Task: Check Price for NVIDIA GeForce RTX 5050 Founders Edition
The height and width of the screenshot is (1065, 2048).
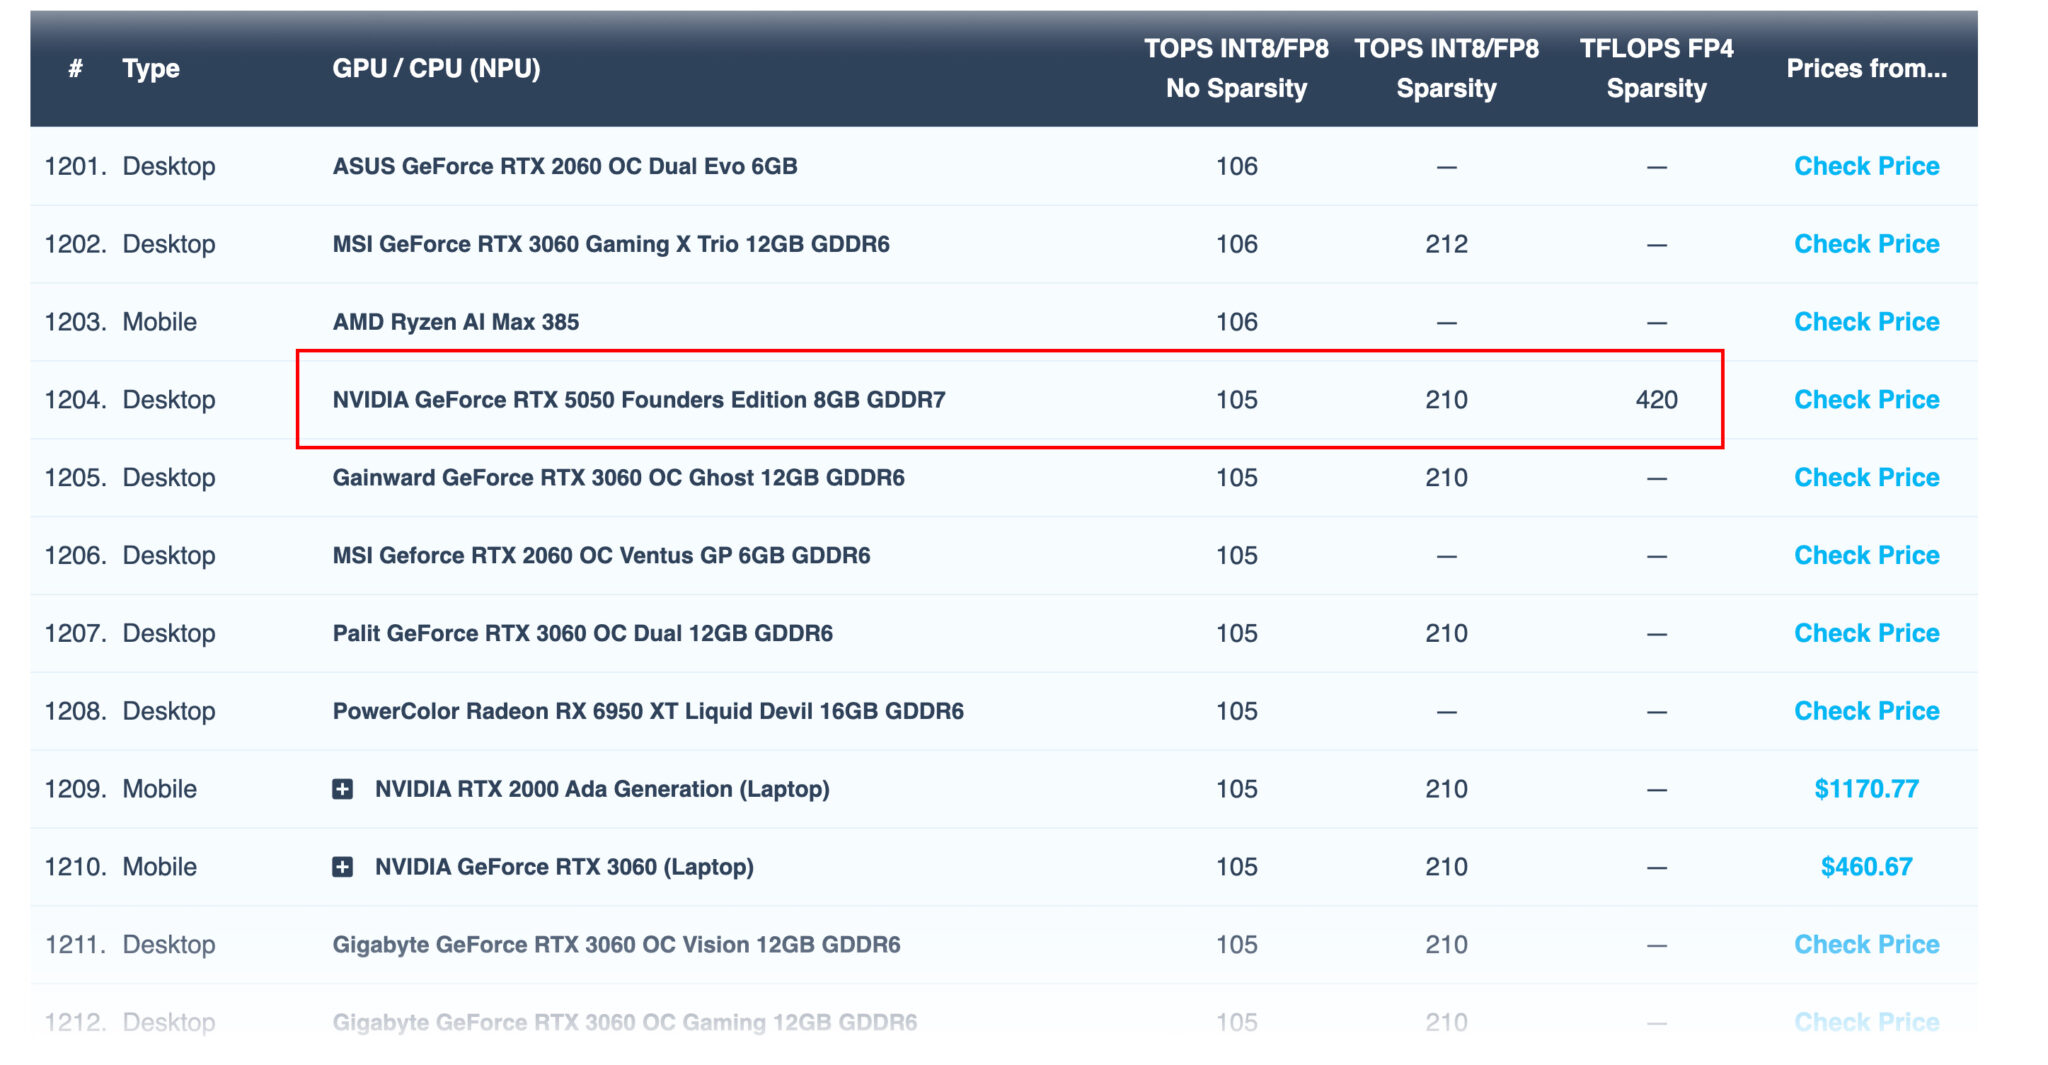Action: coord(1865,399)
